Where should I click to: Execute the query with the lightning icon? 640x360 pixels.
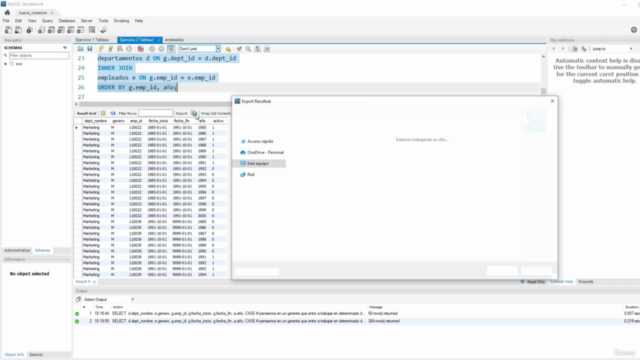(101, 49)
